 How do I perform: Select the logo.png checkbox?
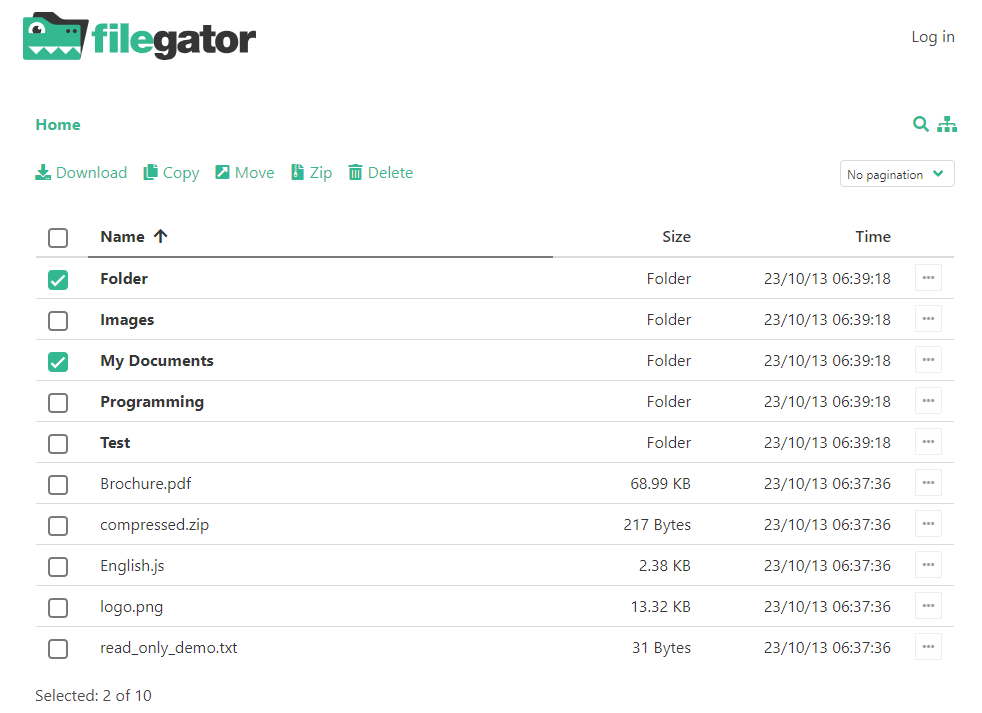click(x=58, y=608)
